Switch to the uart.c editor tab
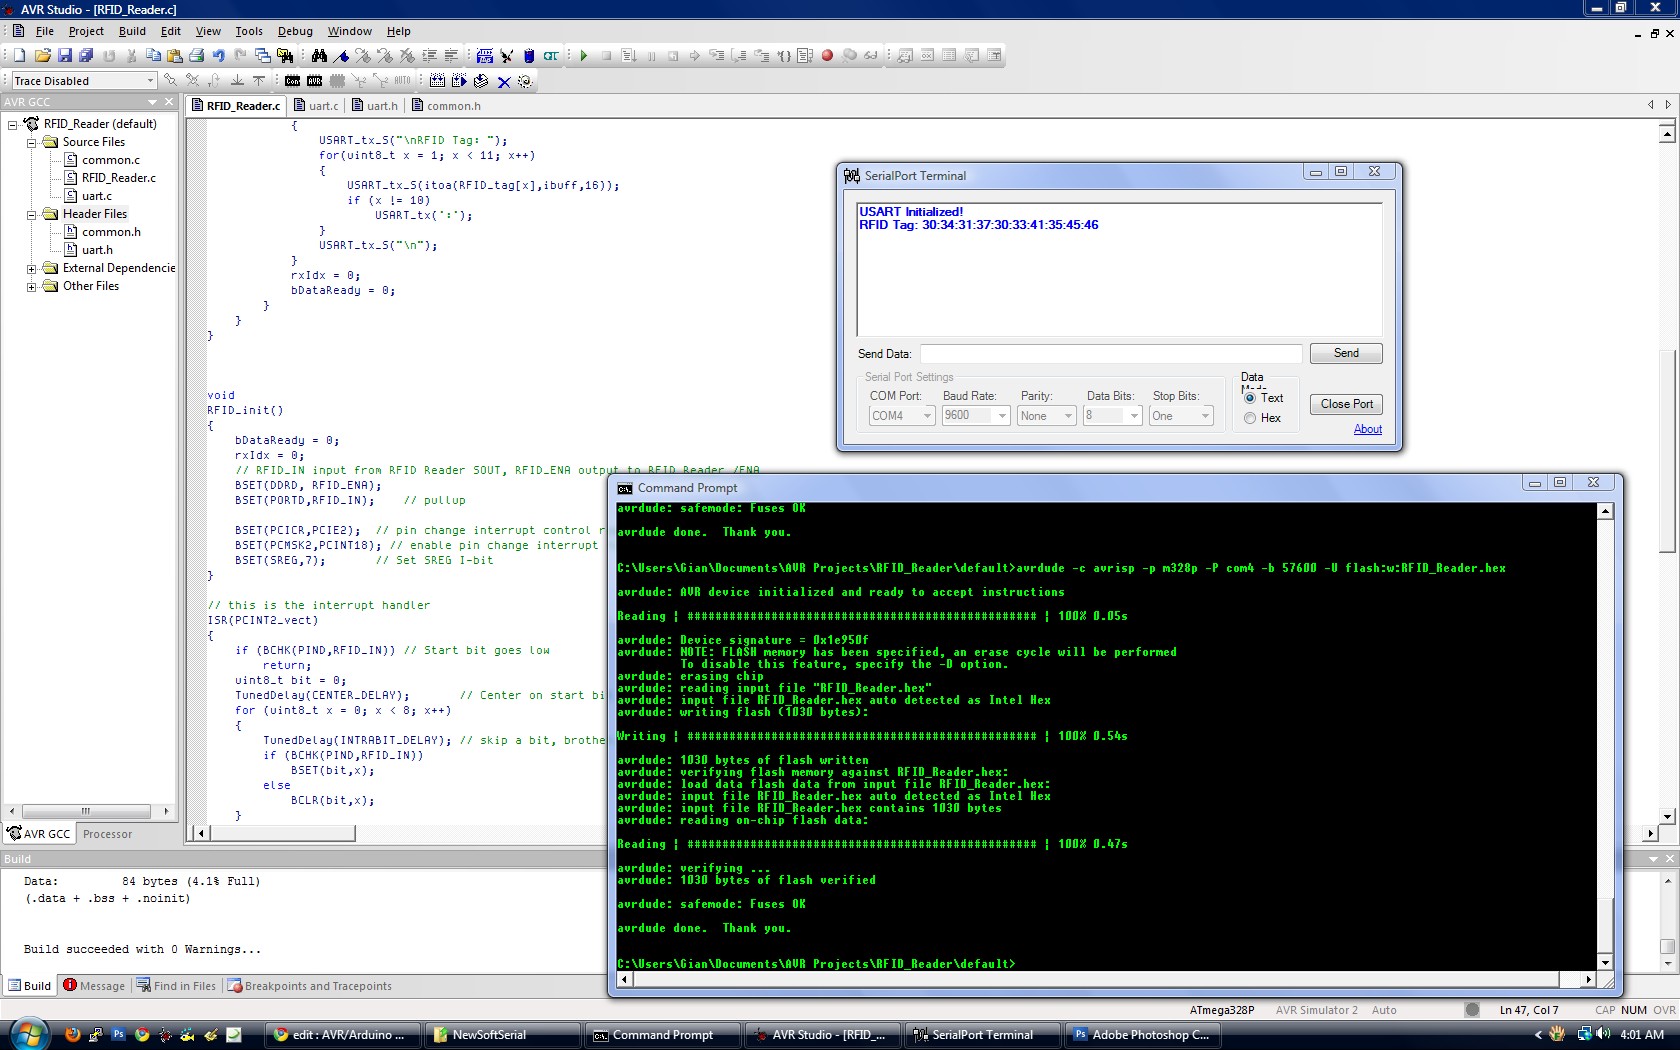Viewport: 1680px width, 1050px height. (x=317, y=106)
